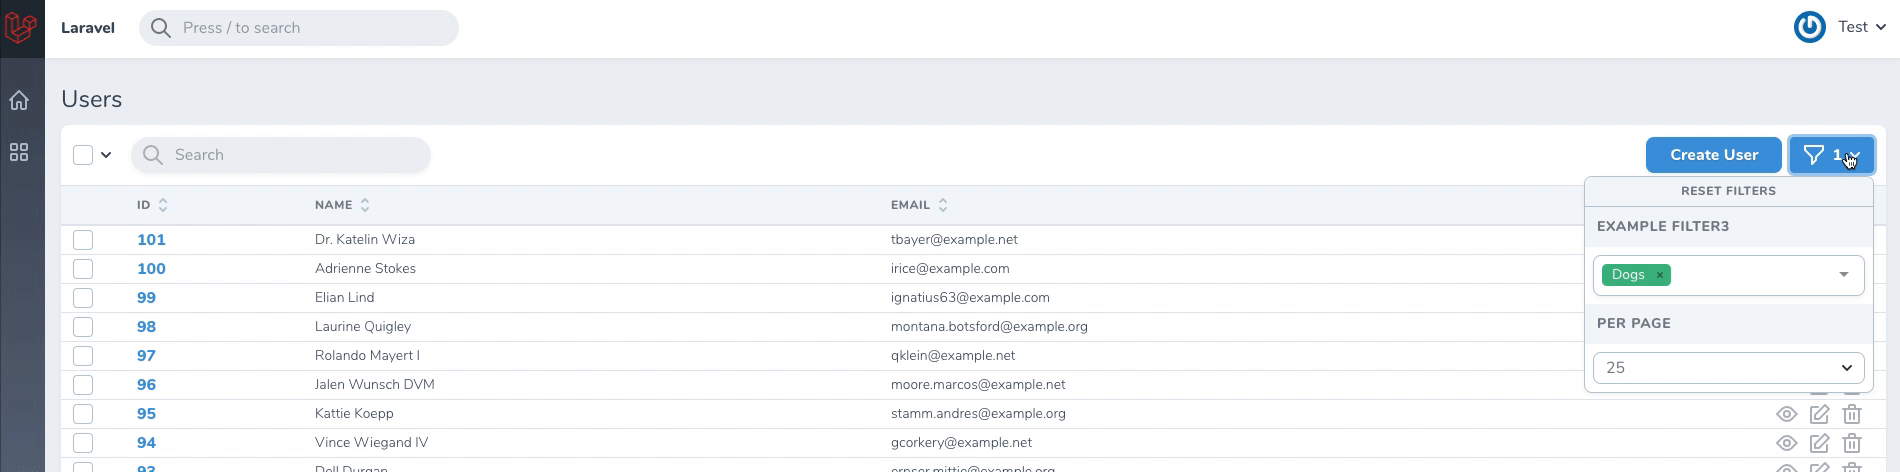Viewport: 1900px width, 472px height.
Task: Open the Per Page dropdown
Action: [1728, 368]
